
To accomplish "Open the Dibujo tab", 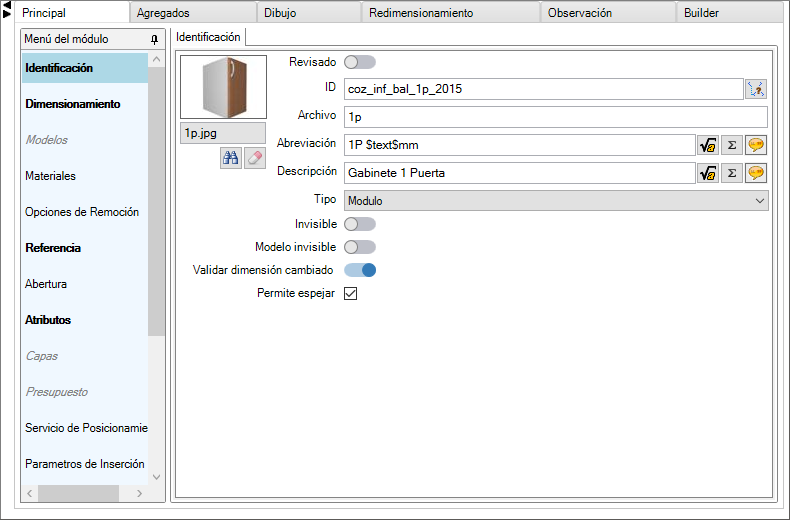I will pyautogui.click(x=309, y=13).
